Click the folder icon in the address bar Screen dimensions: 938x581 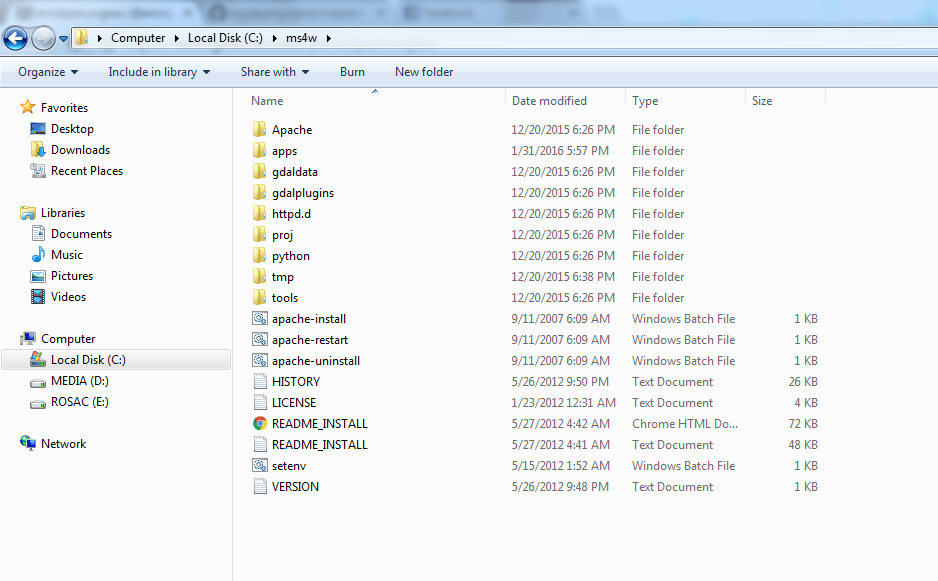81,38
